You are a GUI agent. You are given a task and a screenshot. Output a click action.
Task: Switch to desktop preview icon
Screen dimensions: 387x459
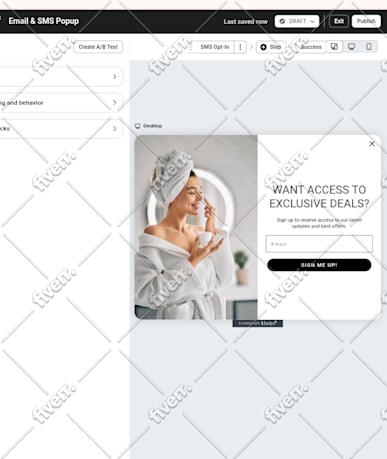click(351, 47)
